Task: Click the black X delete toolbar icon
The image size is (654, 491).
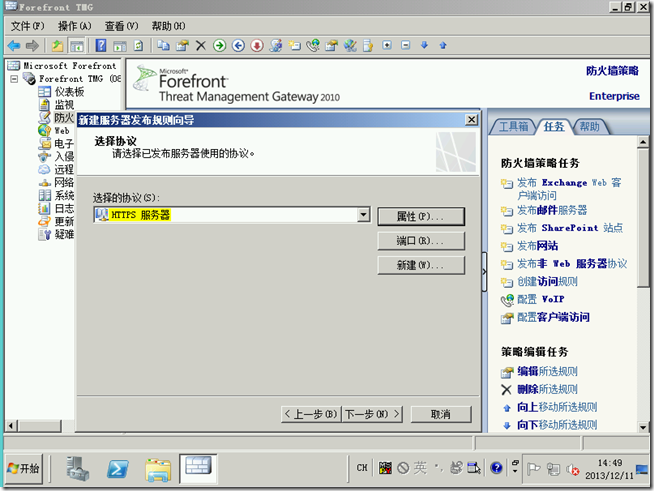Action: tap(201, 45)
